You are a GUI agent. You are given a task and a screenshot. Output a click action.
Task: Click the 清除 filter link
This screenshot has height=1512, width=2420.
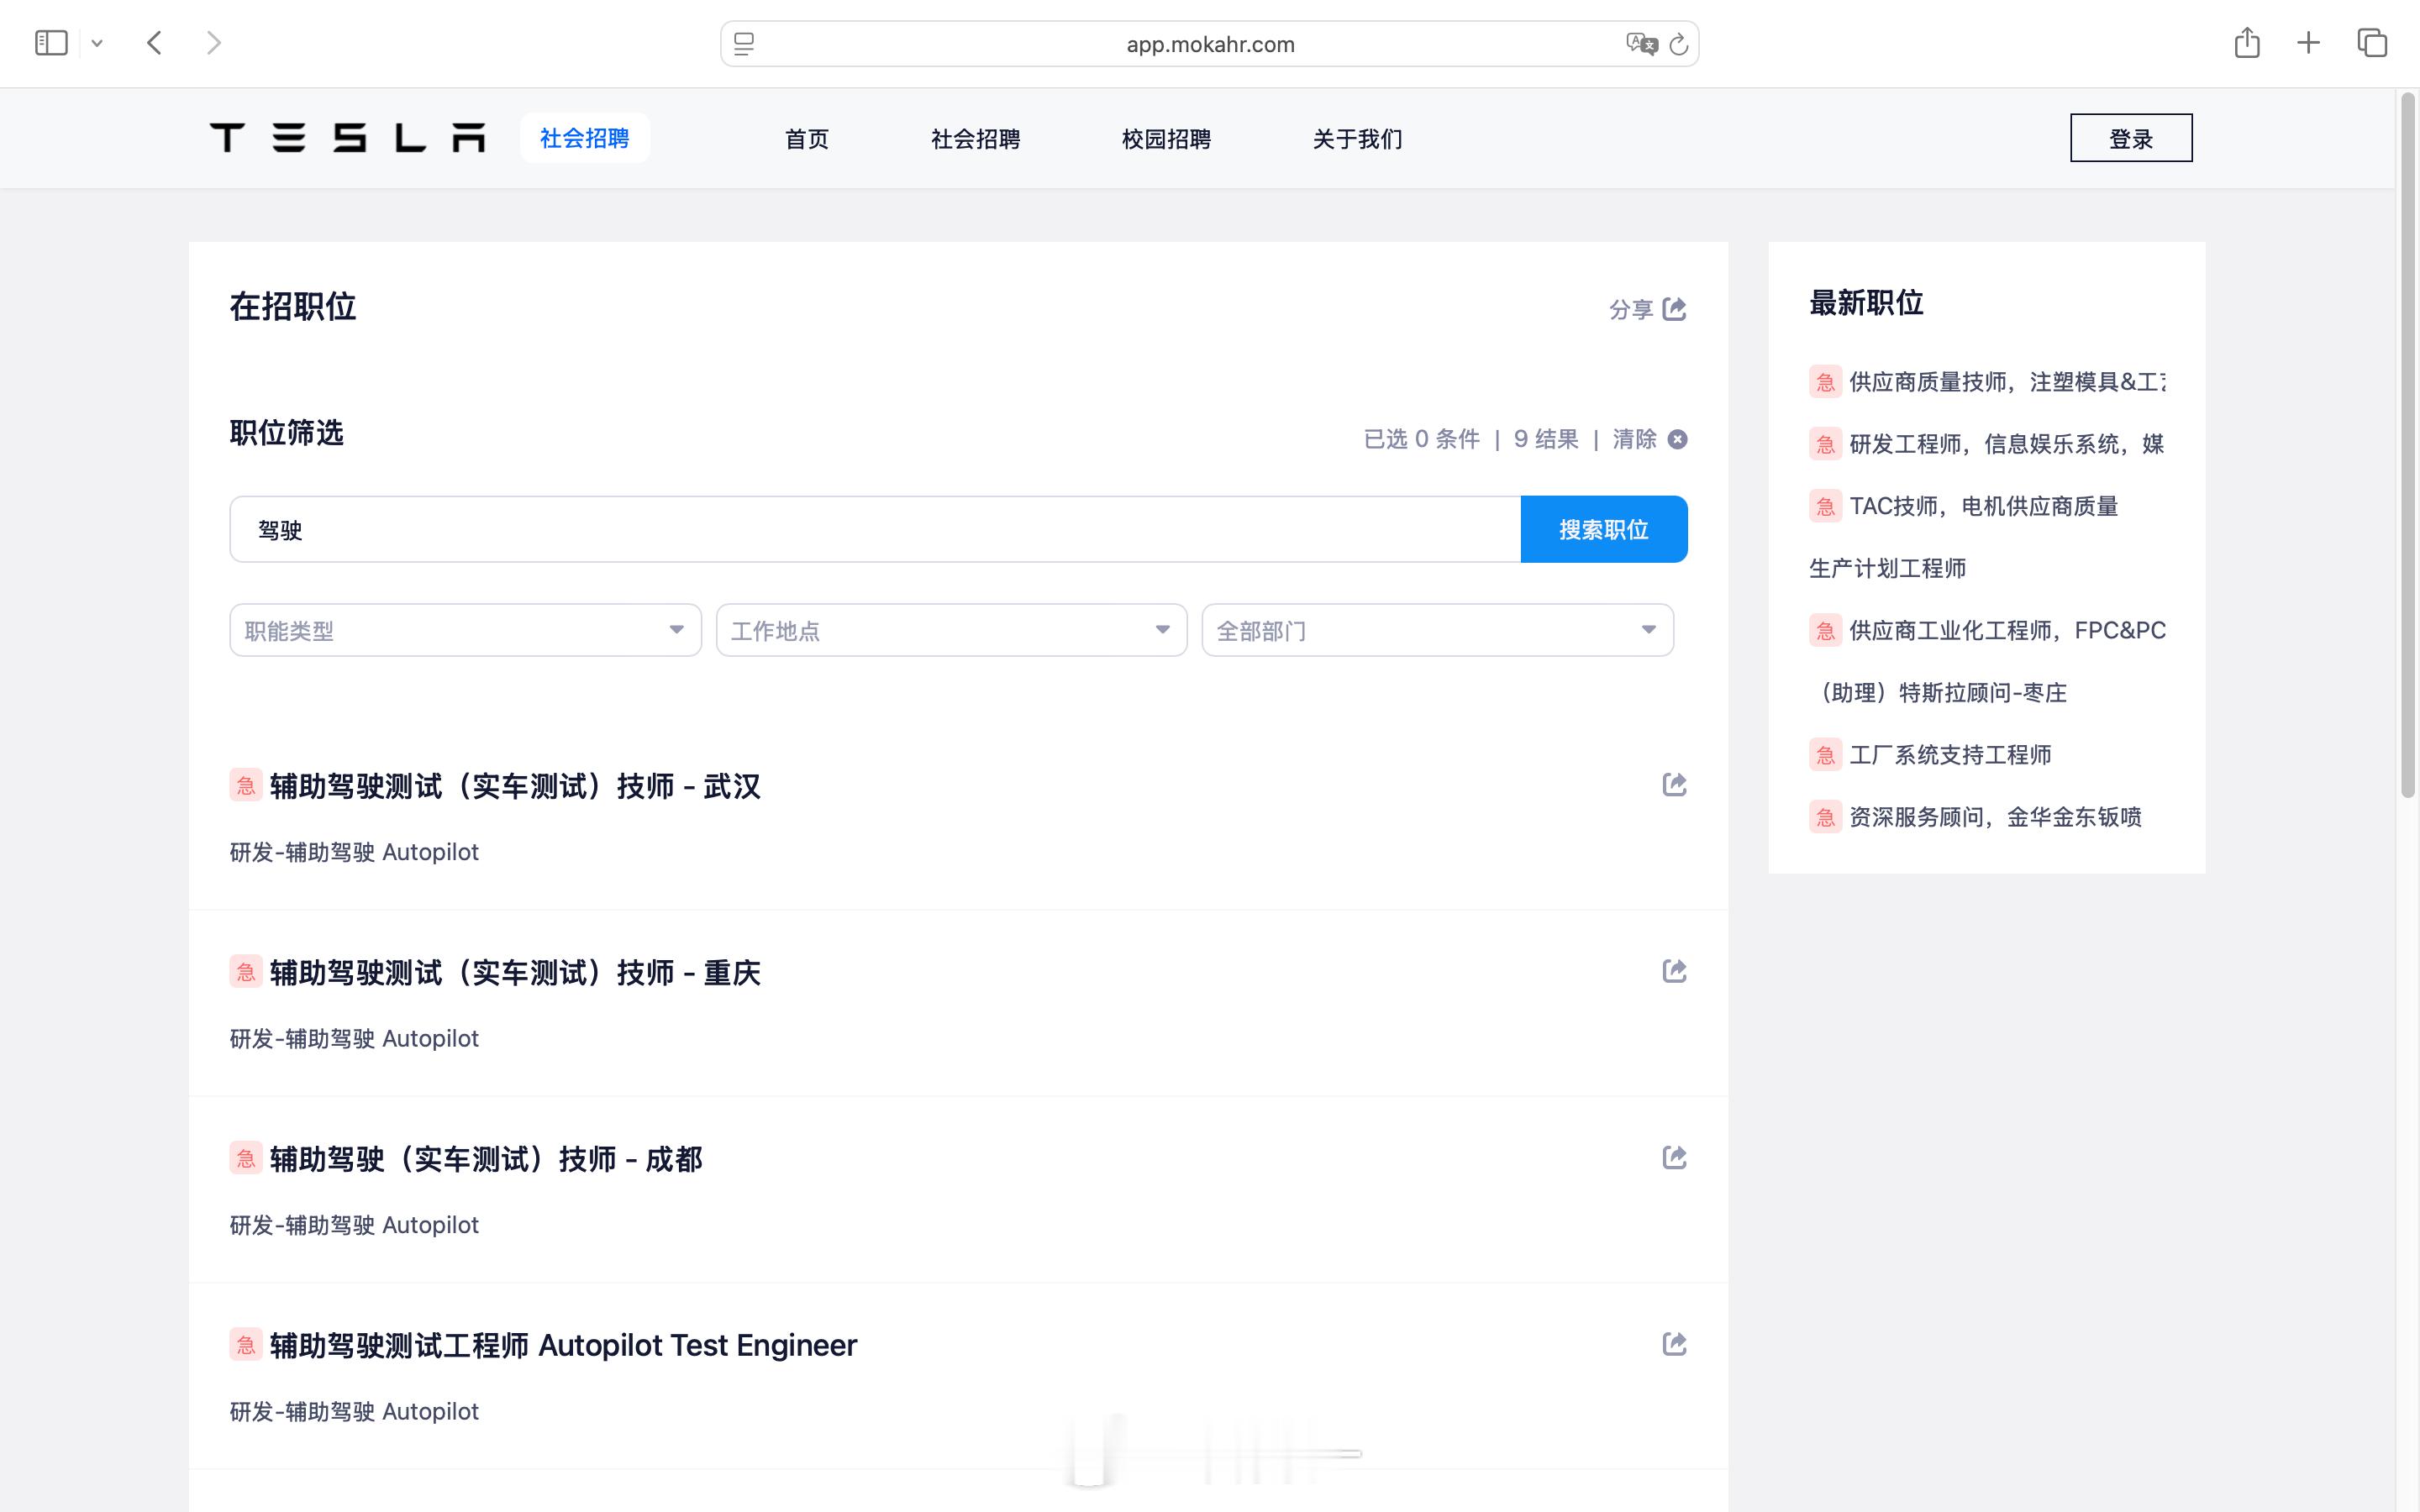pyautogui.click(x=1634, y=439)
